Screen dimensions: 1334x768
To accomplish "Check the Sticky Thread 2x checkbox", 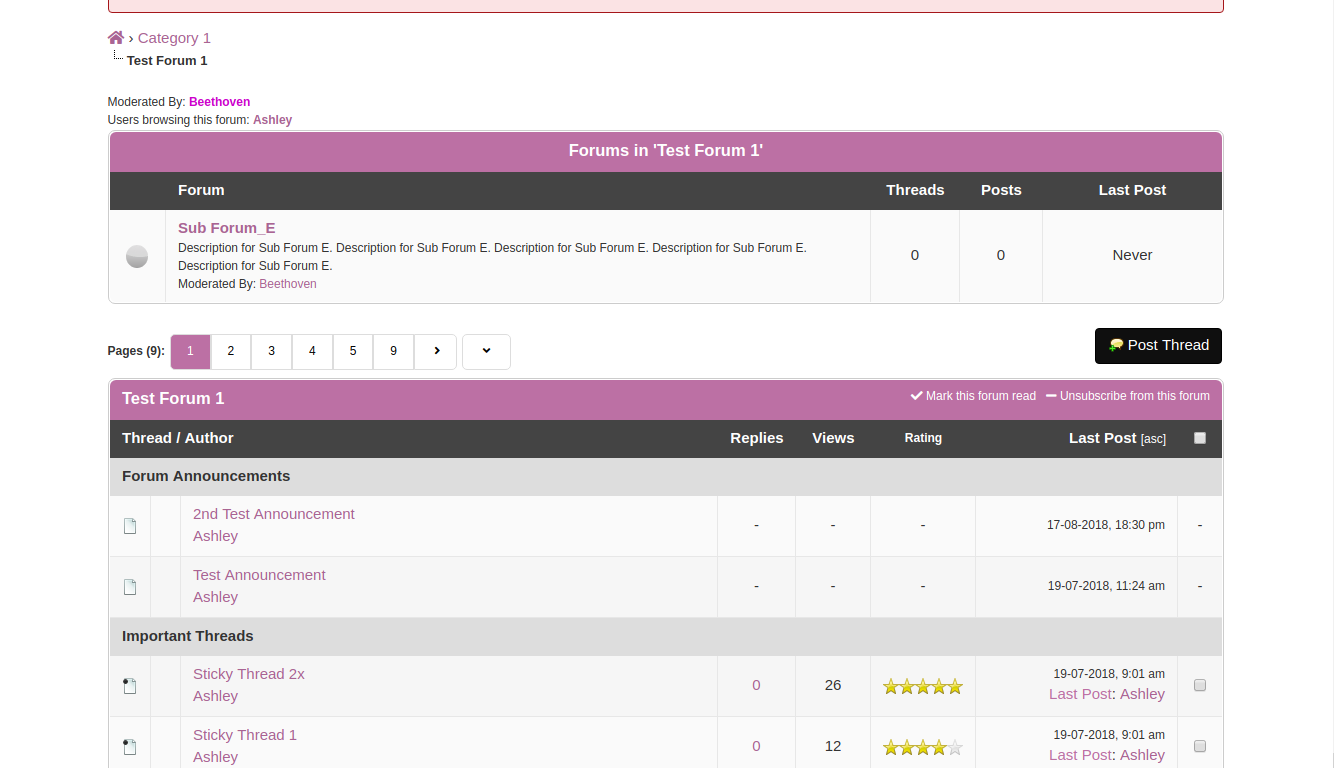I will 1200,686.
